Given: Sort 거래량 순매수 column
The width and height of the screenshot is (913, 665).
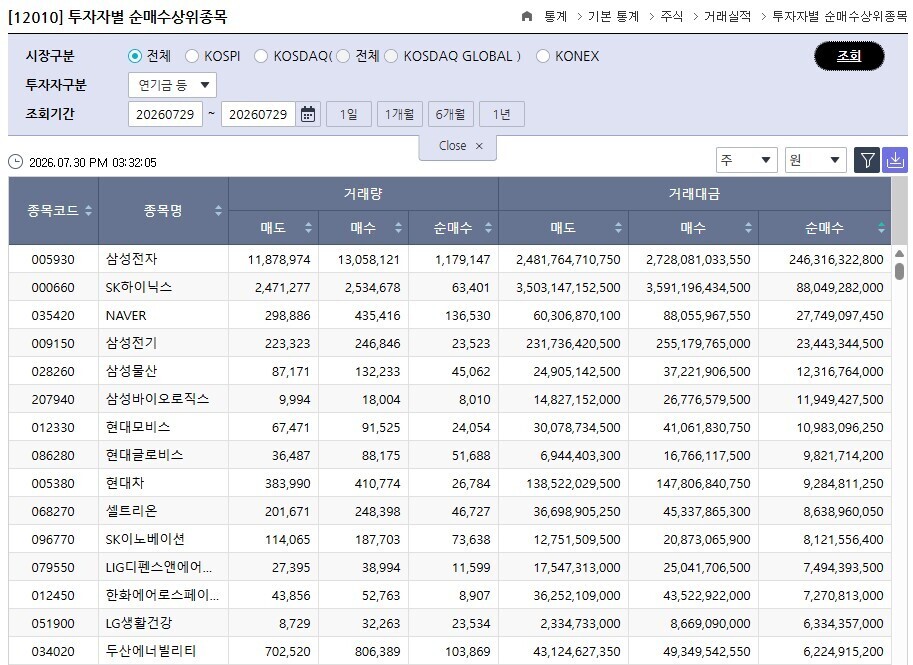Looking at the screenshot, I should (489, 228).
